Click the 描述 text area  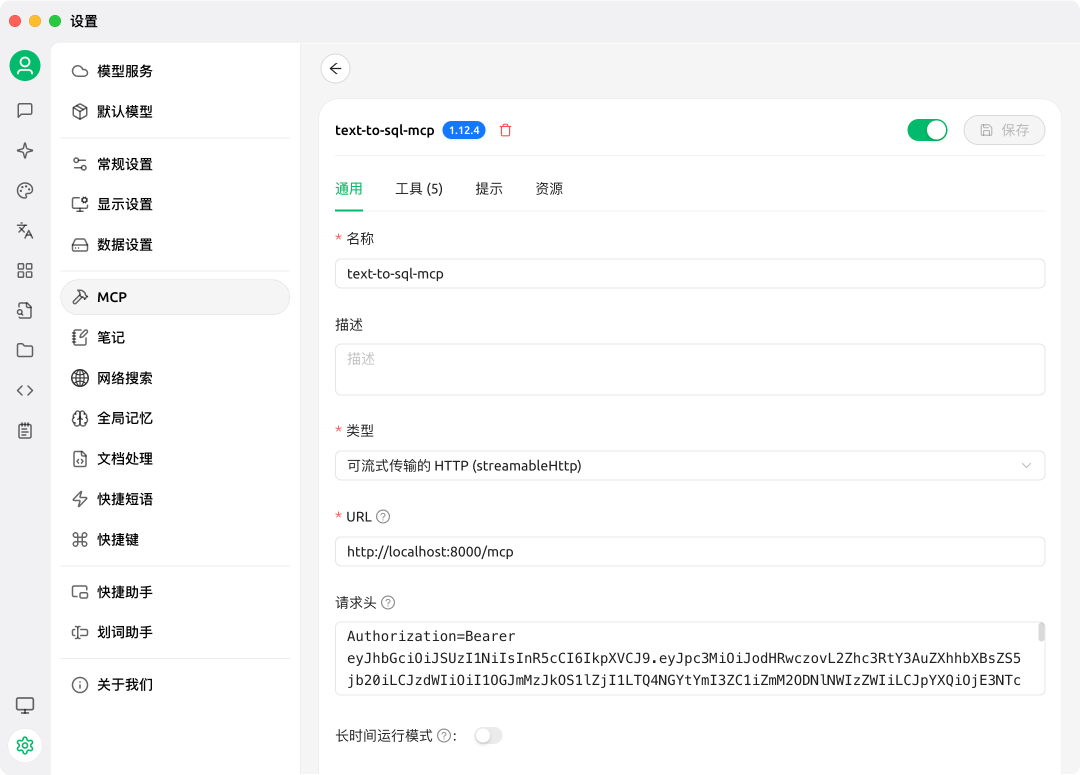click(689, 369)
